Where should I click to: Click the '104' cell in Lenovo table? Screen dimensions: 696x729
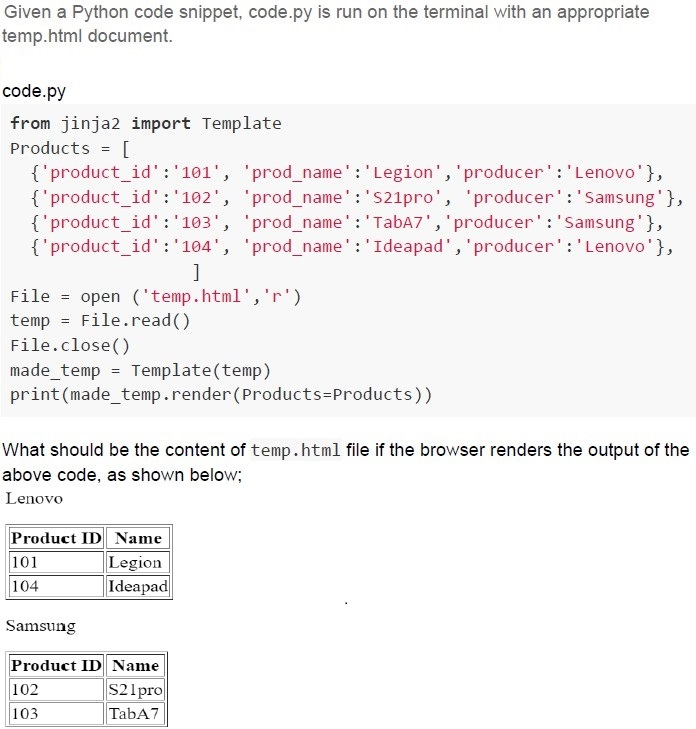[56, 586]
